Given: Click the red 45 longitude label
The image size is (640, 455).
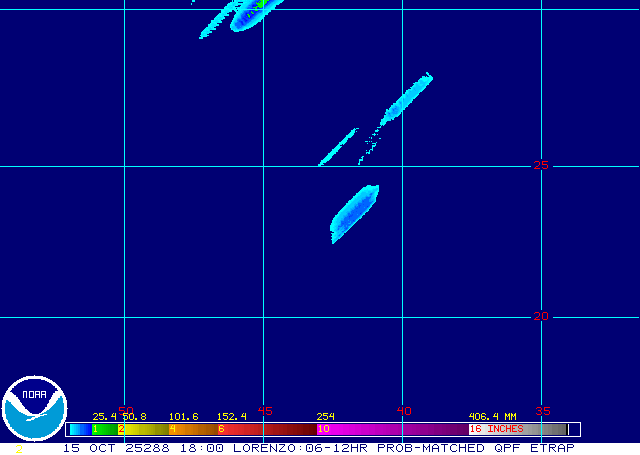Looking at the screenshot, I should point(265,410).
